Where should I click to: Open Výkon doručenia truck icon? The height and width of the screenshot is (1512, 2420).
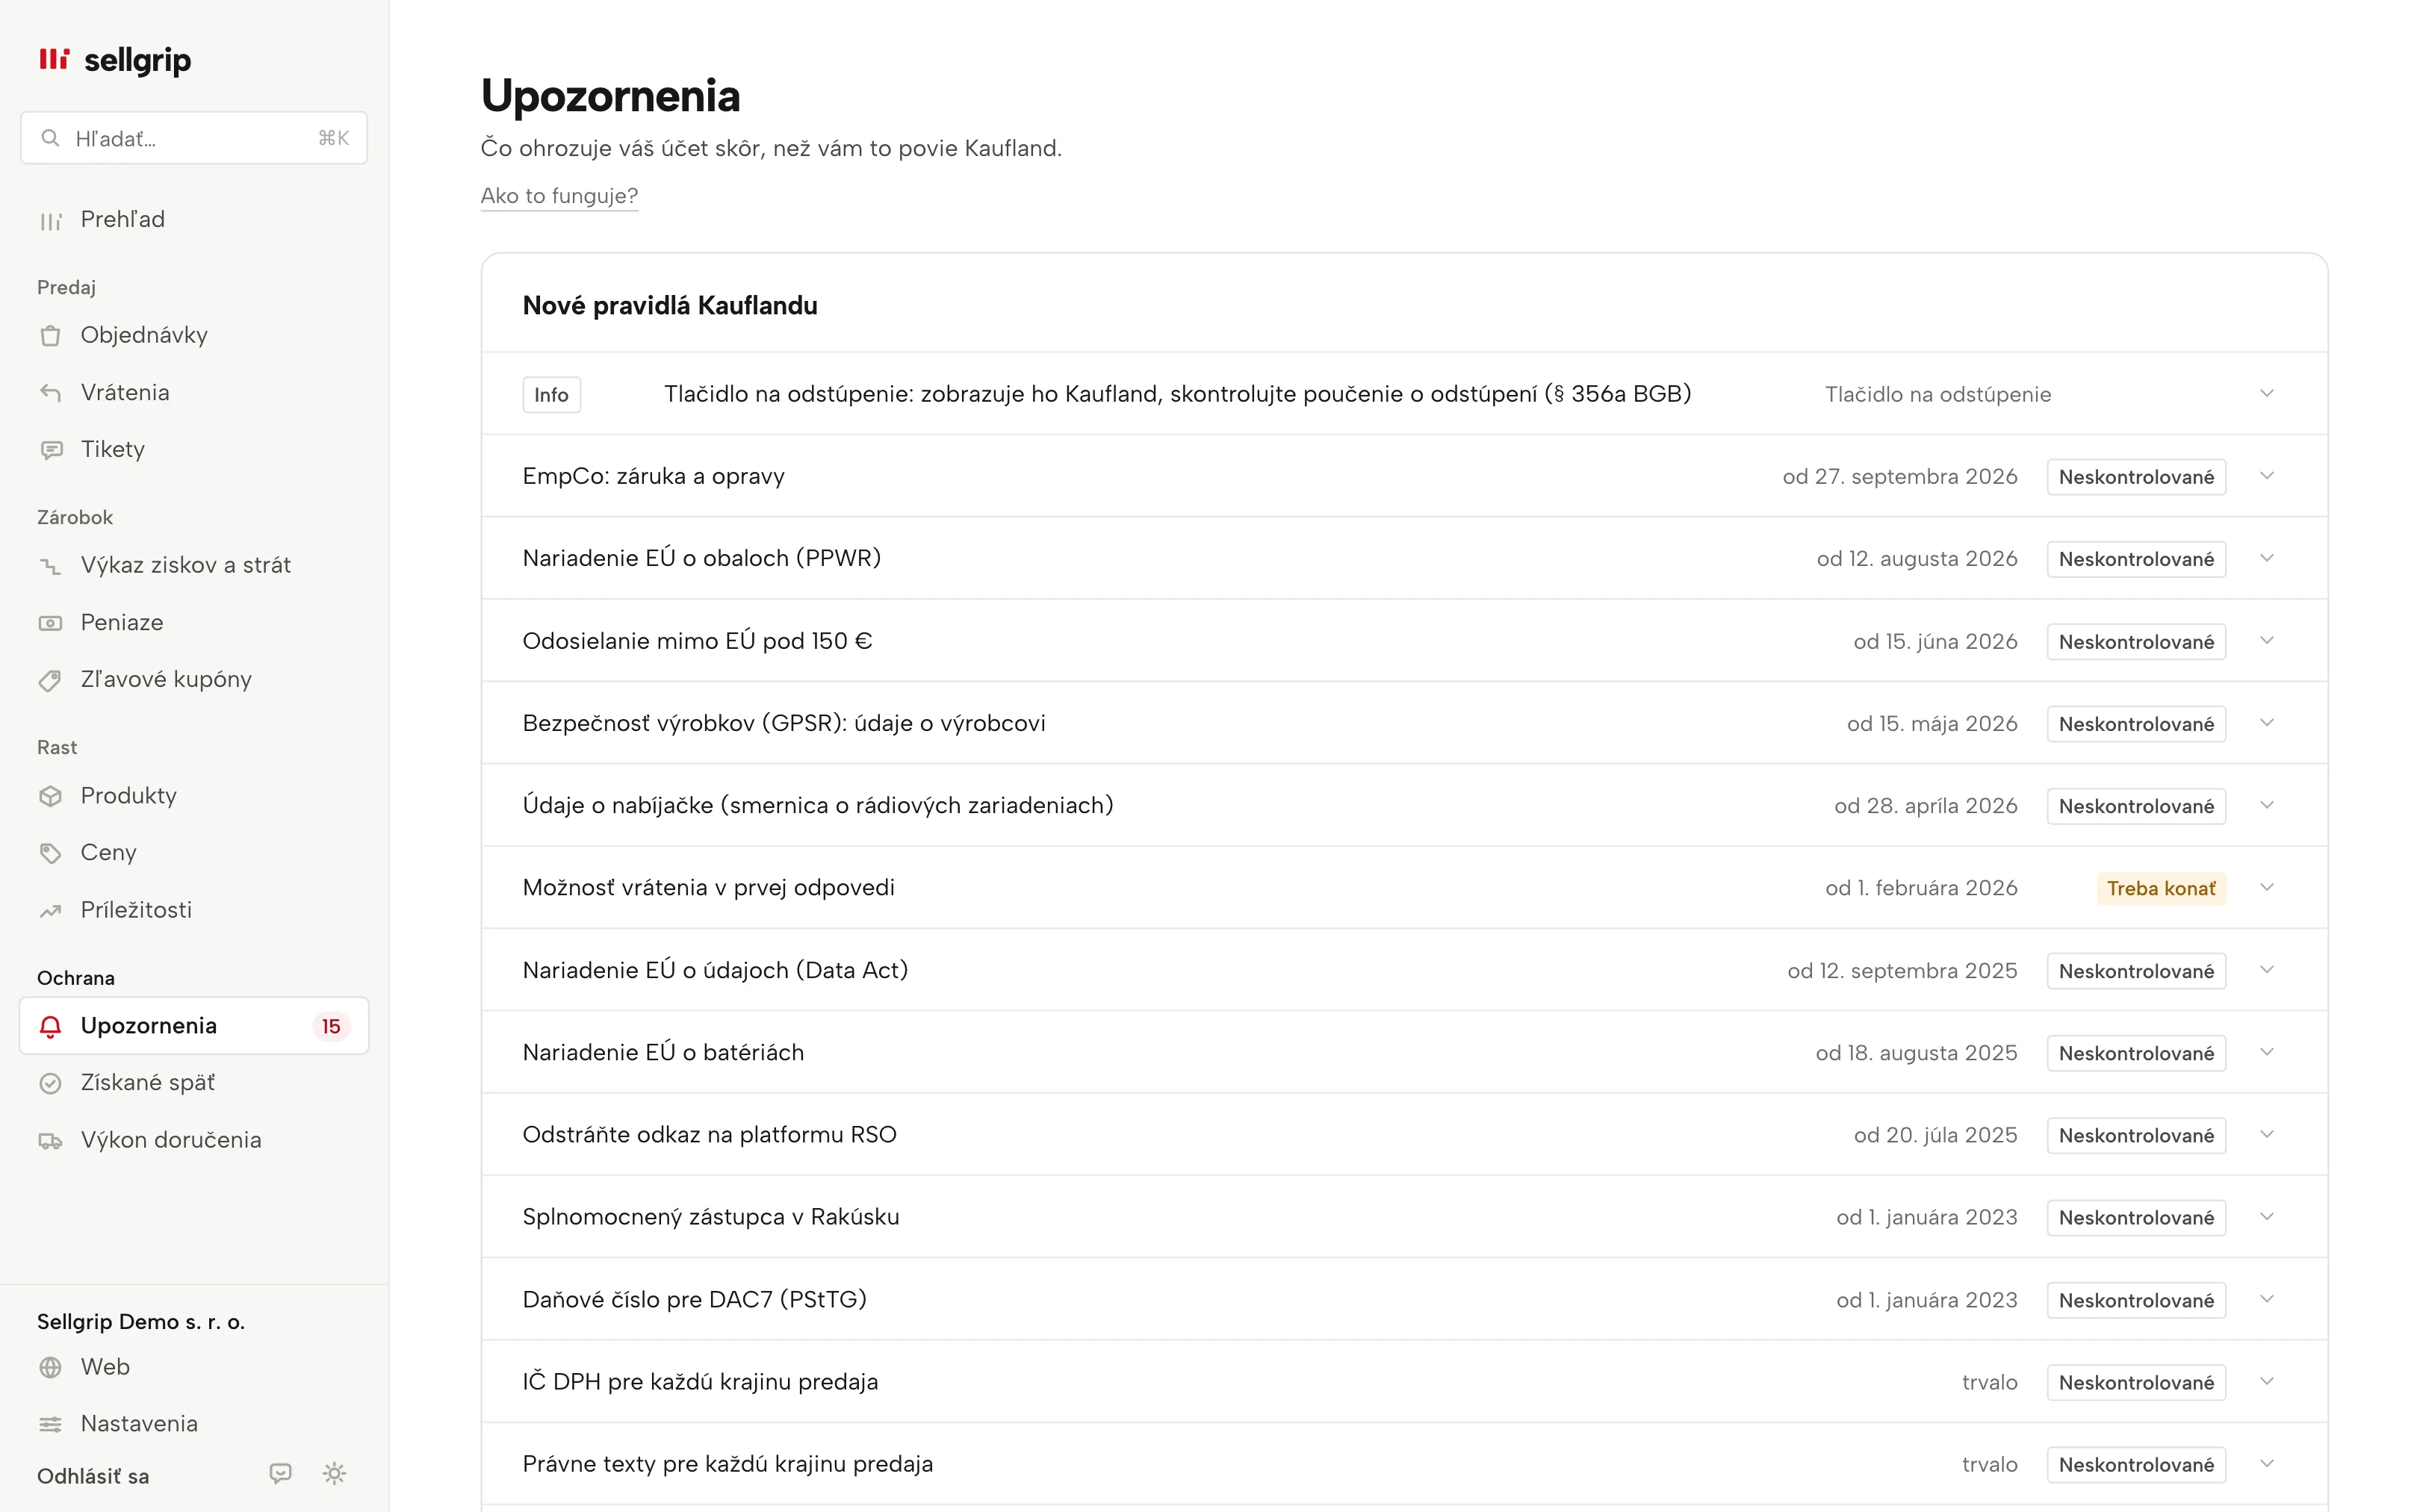[50, 1140]
